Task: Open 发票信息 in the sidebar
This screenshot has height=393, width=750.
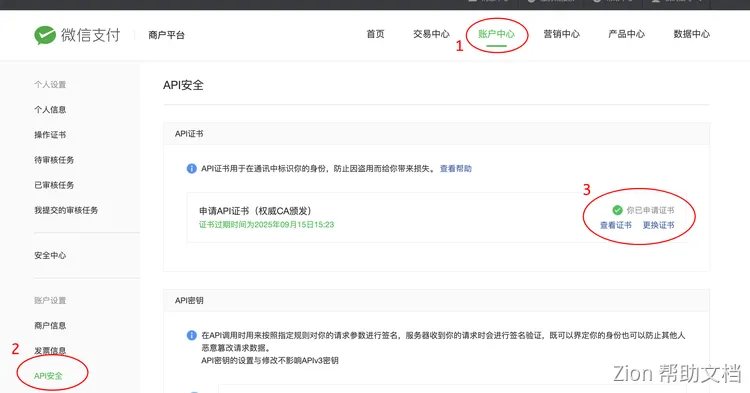Action: (50, 350)
